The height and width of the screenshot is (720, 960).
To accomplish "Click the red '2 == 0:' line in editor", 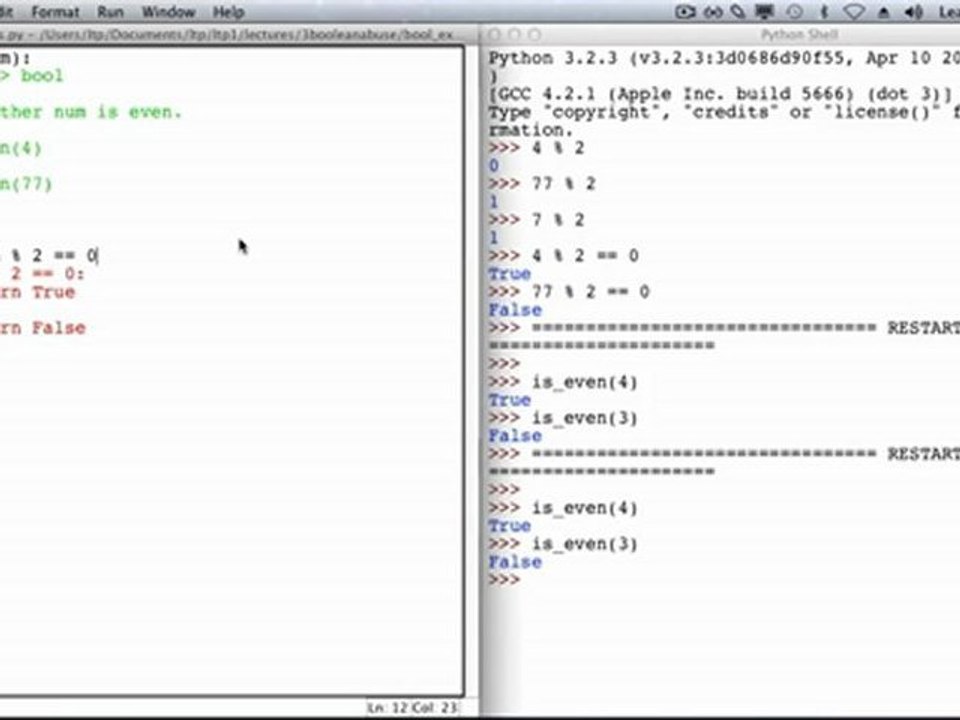I will (x=47, y=274).
